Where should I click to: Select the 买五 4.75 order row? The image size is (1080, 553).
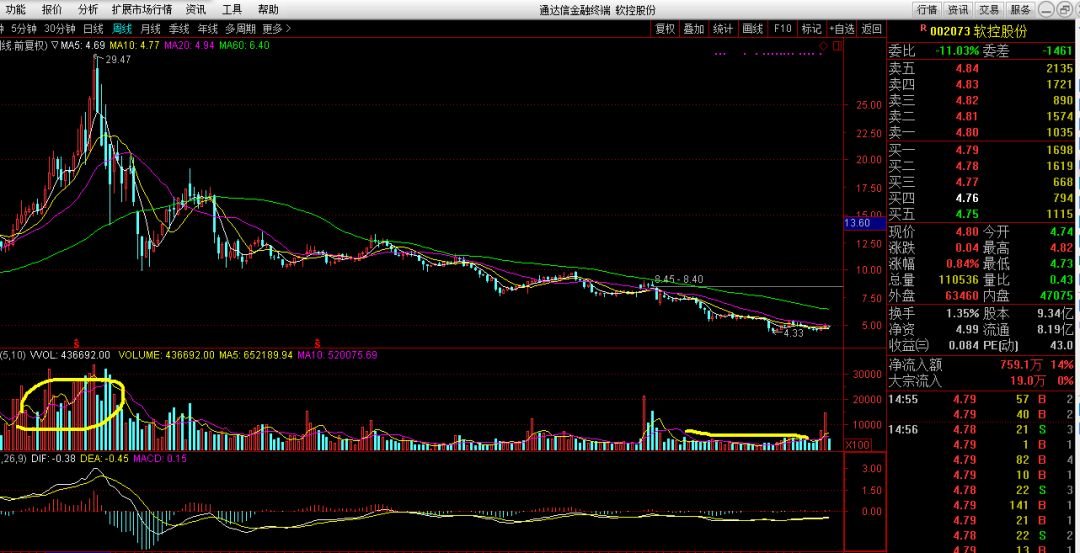981,214
